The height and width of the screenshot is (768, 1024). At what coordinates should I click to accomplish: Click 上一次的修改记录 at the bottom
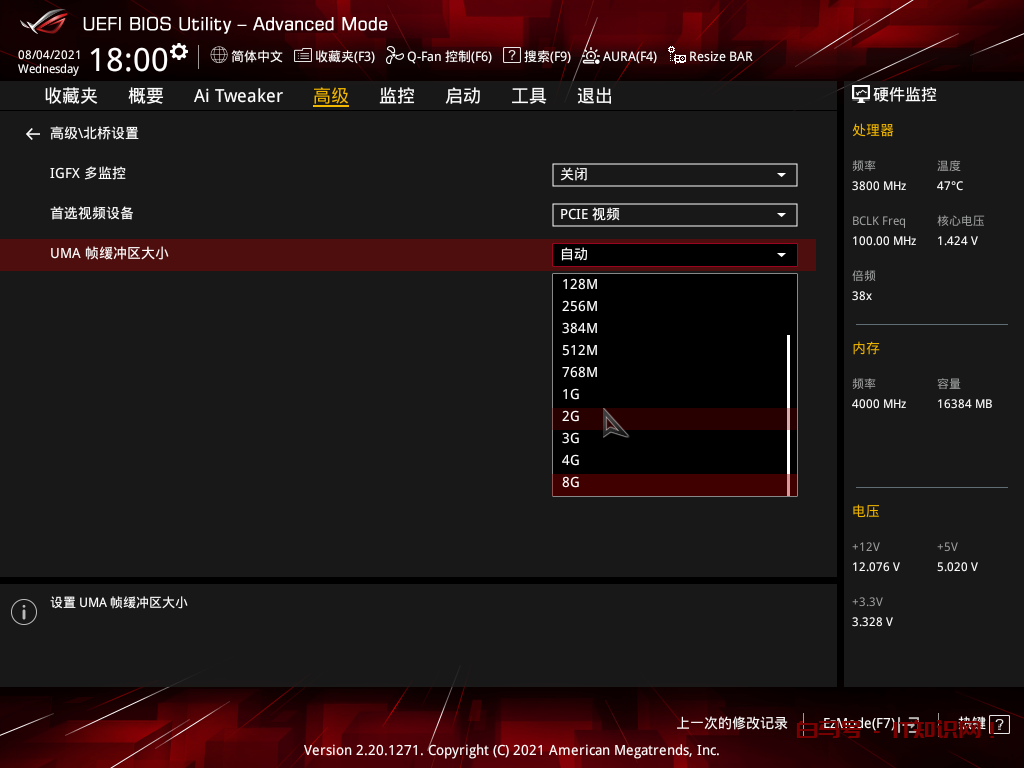[x=732, y=724]
